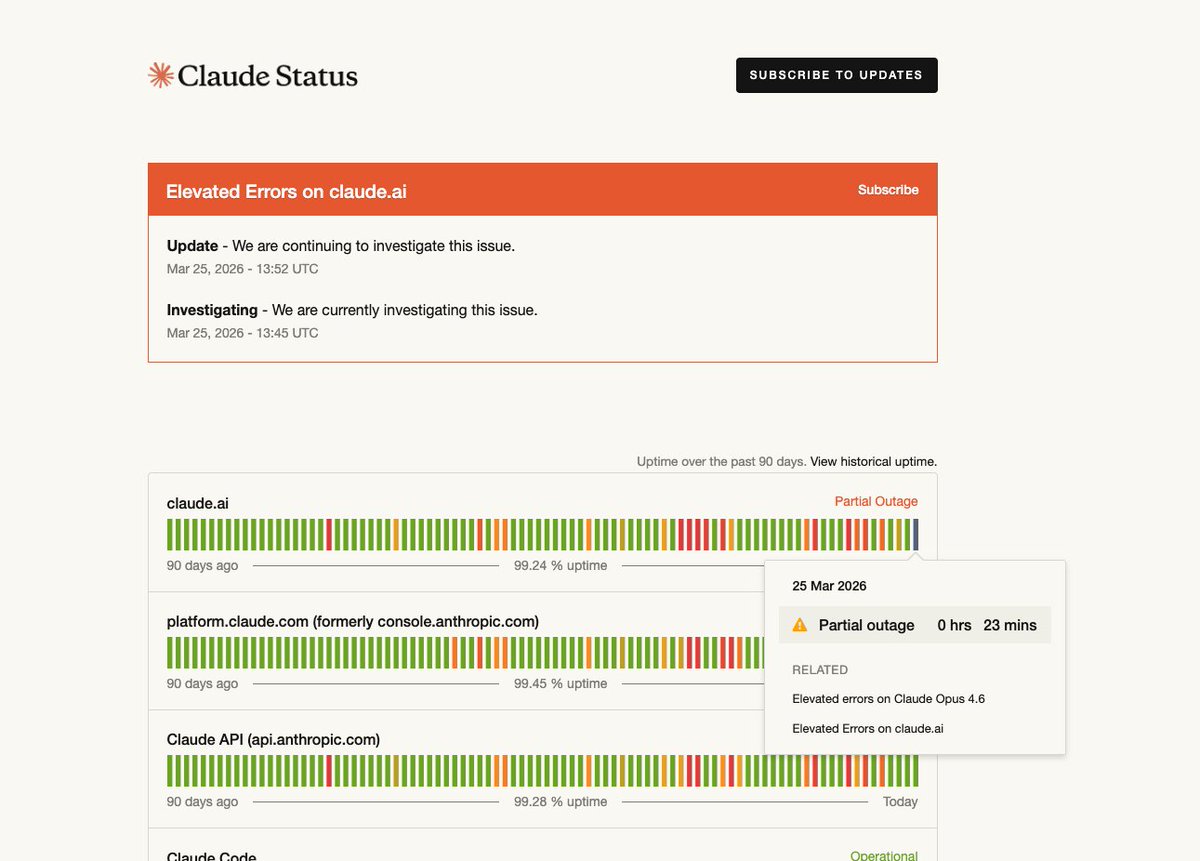The image size is (1200, 861).
Task: Click the orange partial outage warning triangle
Action: (x=799, y=625)
